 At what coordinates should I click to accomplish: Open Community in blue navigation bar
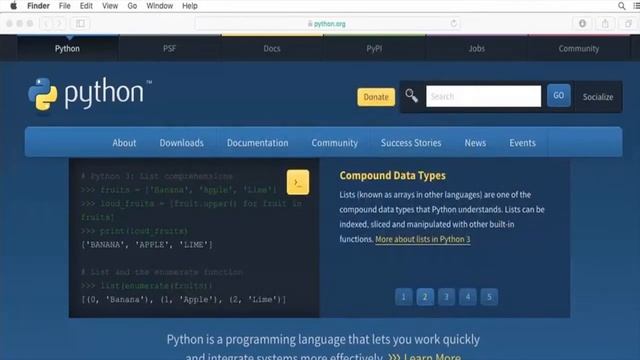[x=335, y=143]
